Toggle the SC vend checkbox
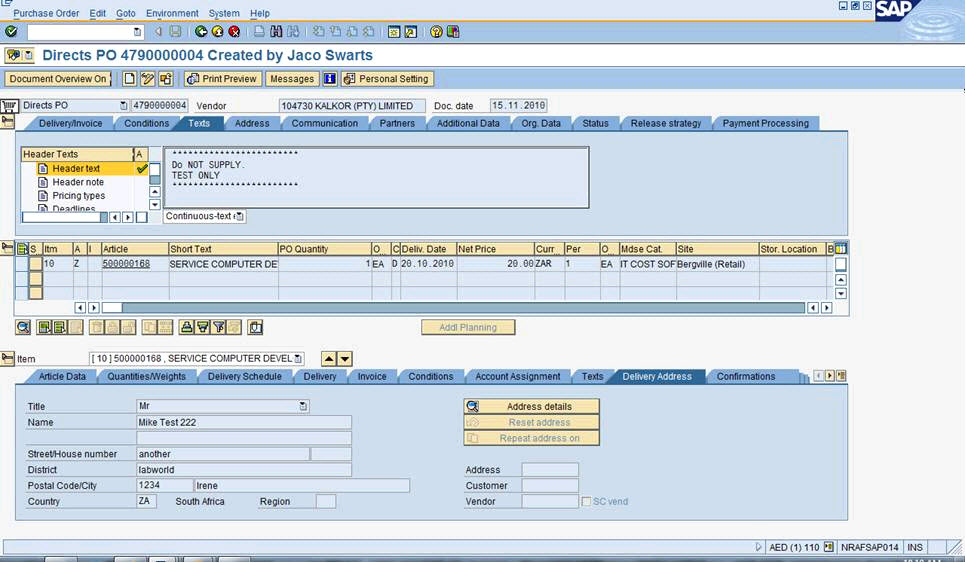The image size is (966, 563). (x=586, y=501)
